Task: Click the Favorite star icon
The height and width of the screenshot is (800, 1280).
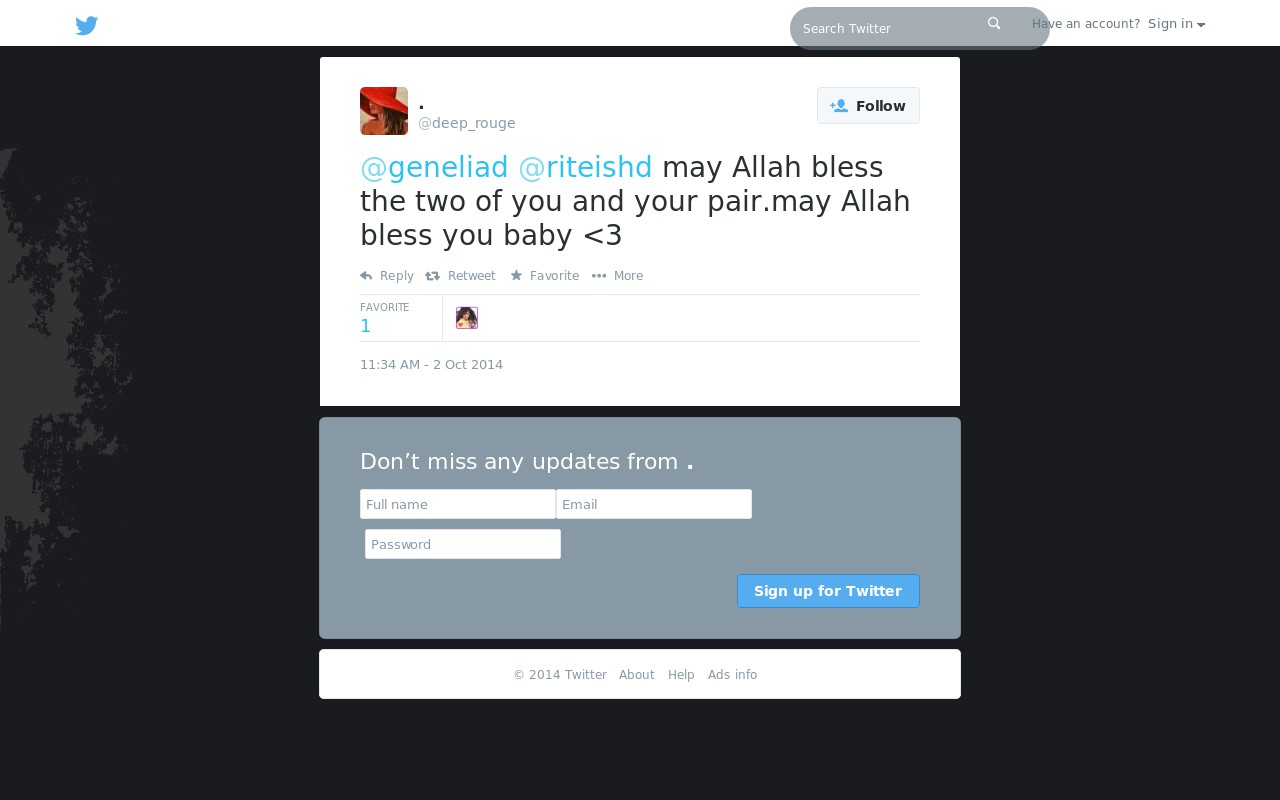Action: [516, 275]
